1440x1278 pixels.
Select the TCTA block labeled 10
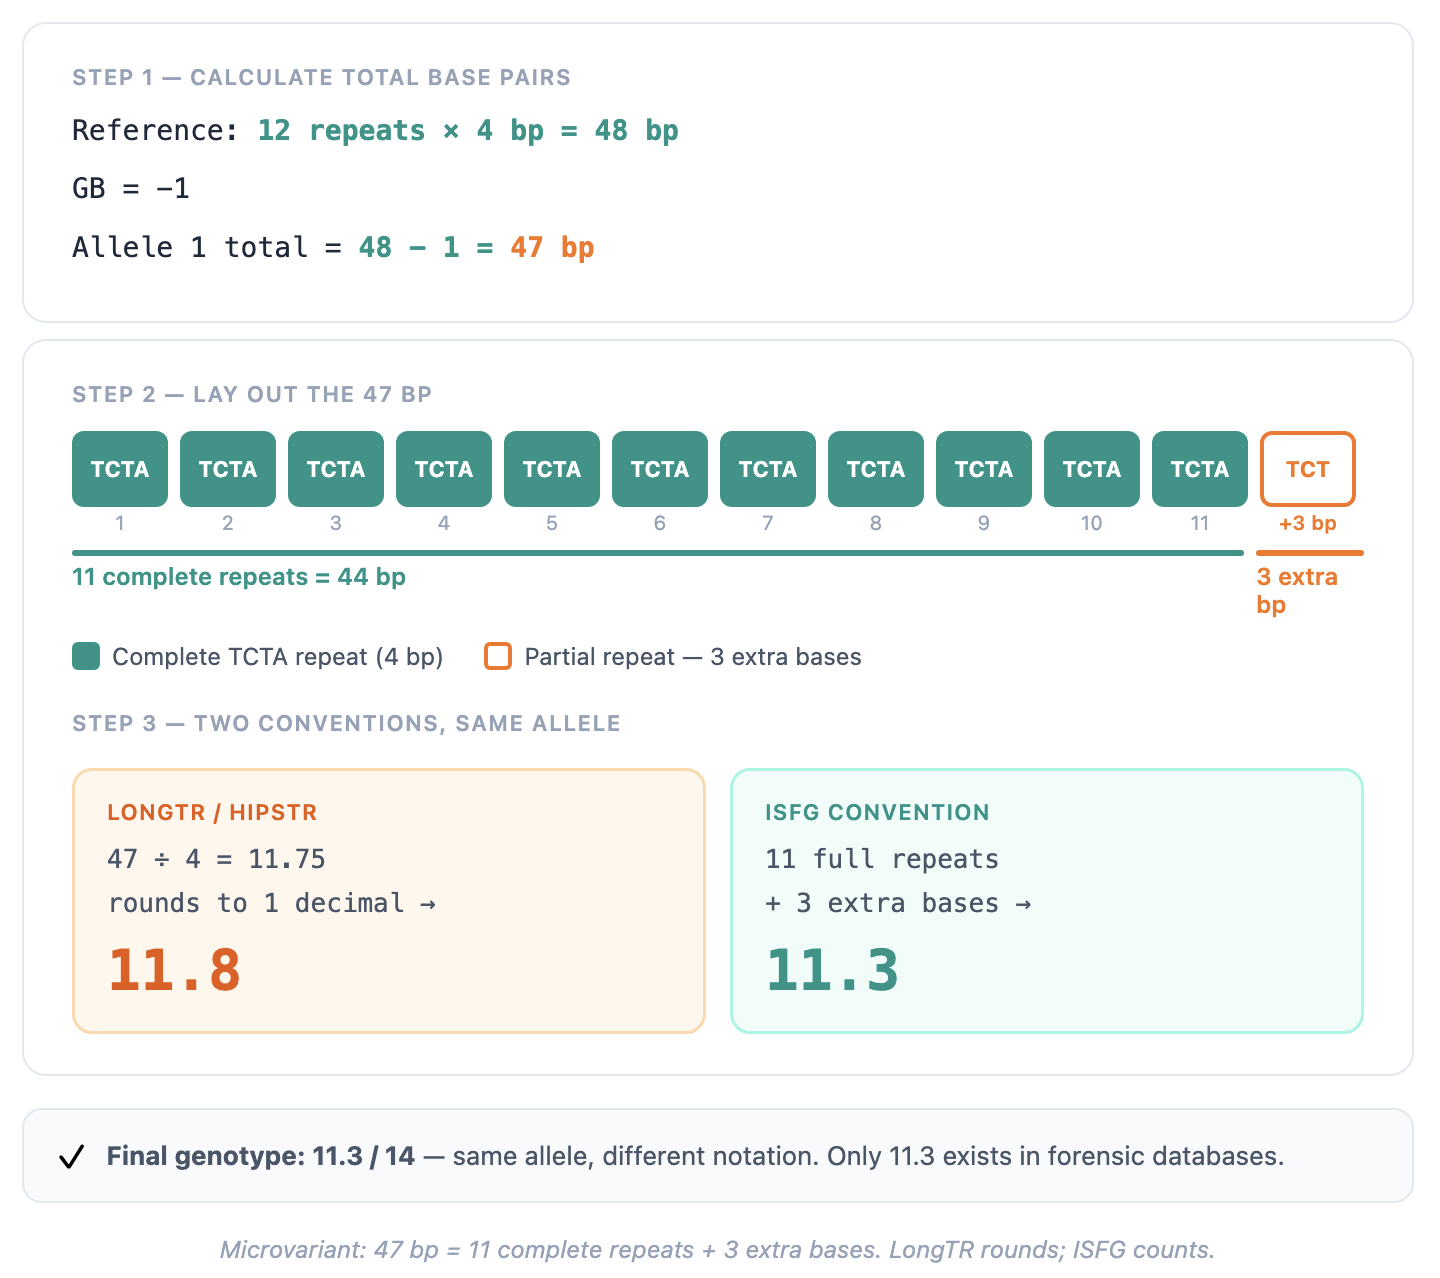pyautogui.click(x=1092, y=469)
